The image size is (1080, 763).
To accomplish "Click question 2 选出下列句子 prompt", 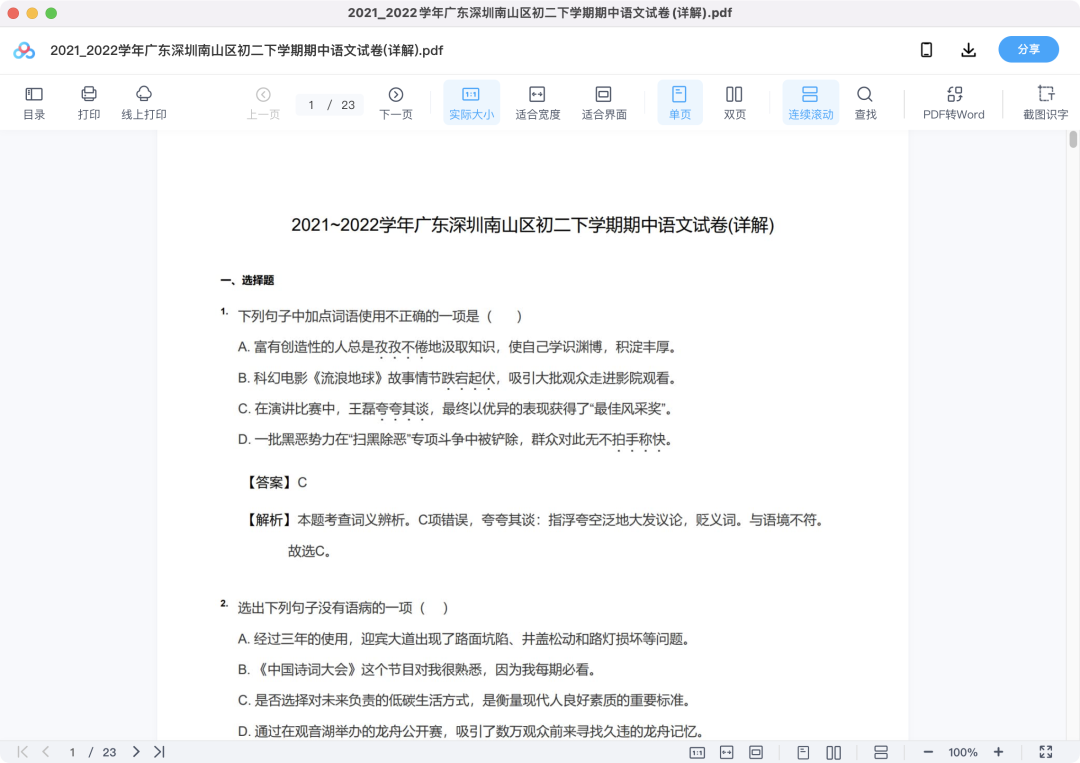I will [x=343, y=607].
